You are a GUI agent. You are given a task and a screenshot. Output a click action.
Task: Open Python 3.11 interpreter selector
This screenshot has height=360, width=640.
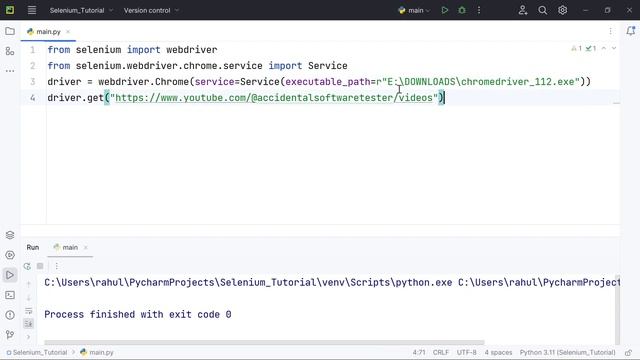tap(567, 352)
